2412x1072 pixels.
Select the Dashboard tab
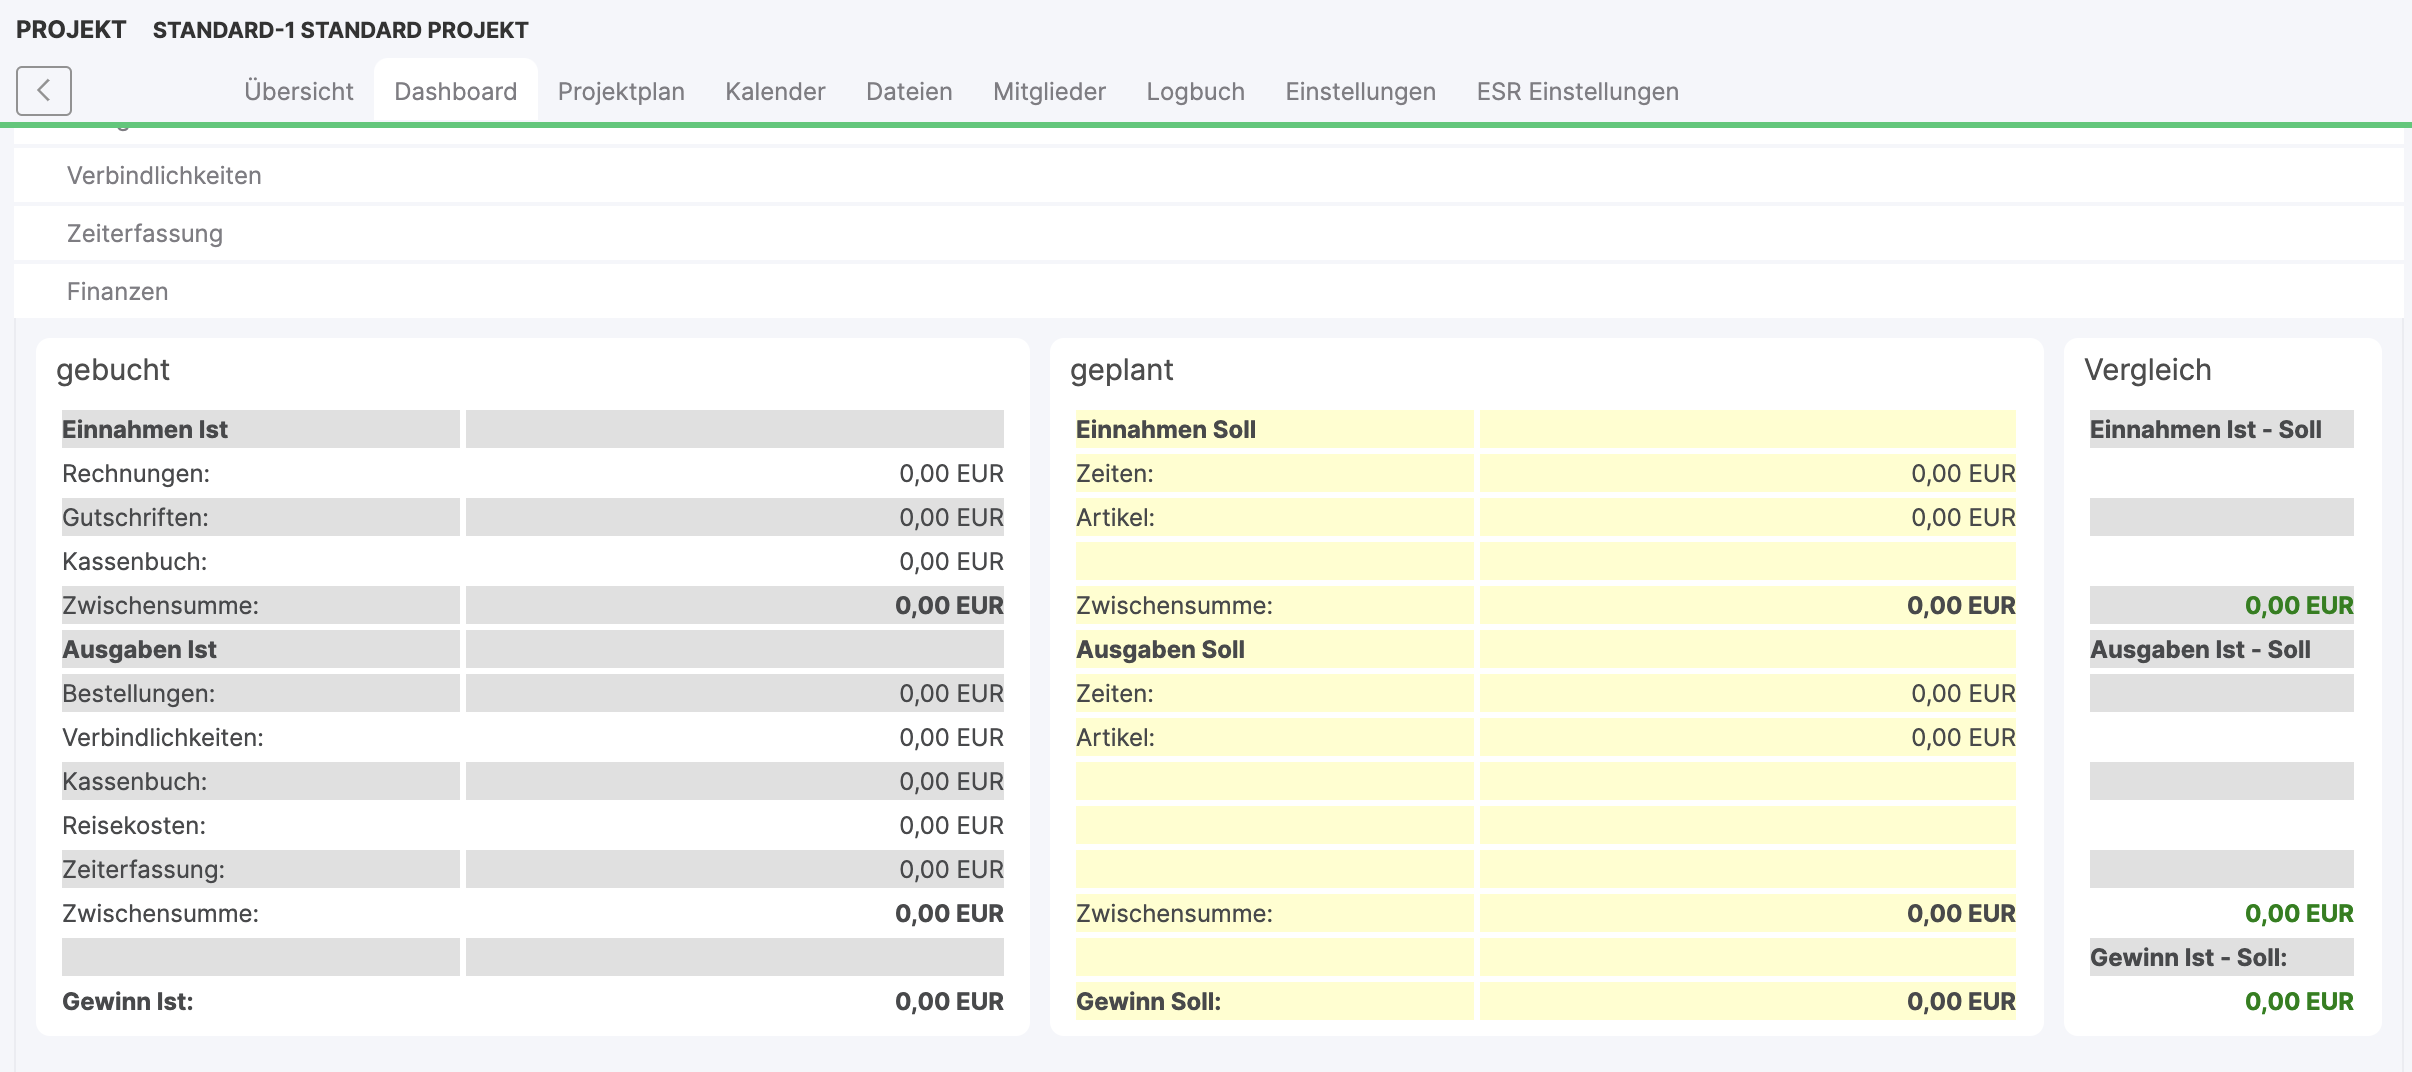(455, 92)
